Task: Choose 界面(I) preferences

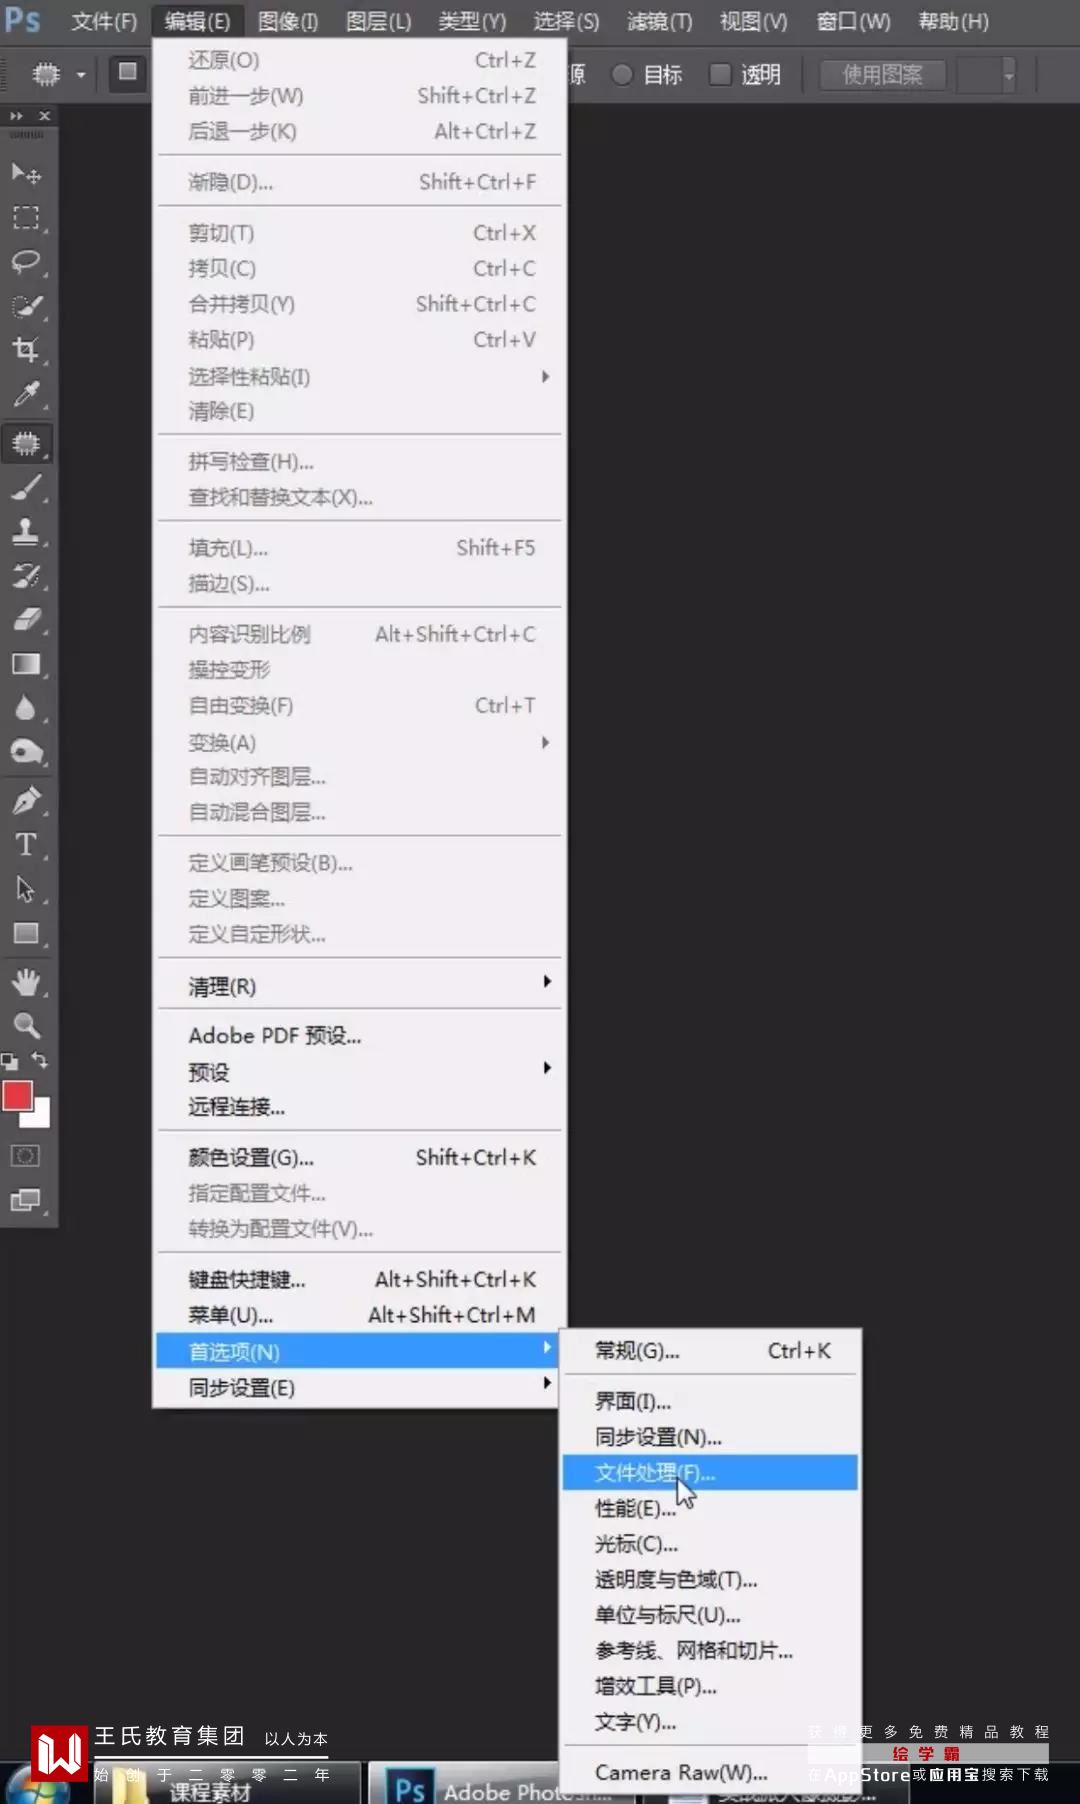Action: (710, 1401)
